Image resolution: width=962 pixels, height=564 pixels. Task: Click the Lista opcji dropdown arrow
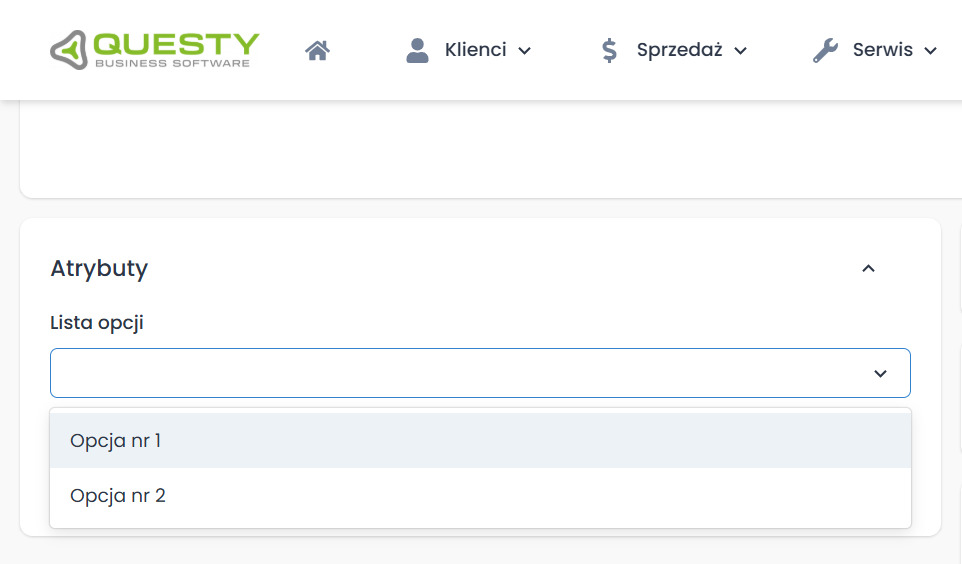(x=880, y=373)
